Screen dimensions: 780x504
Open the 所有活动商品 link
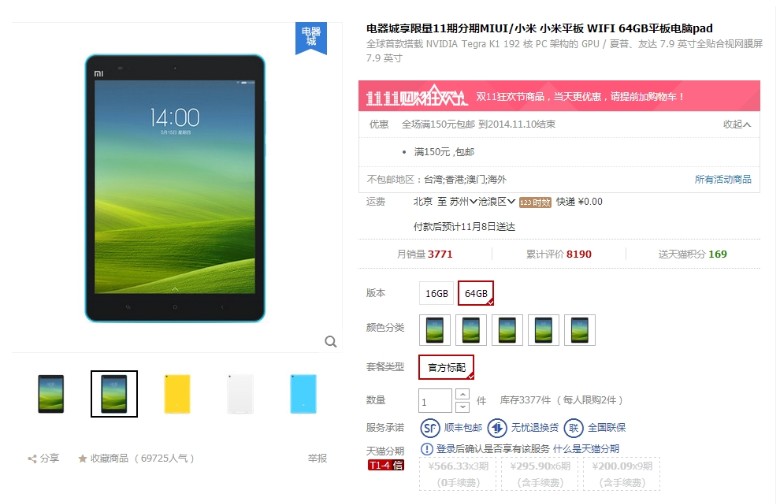click(x=723, y=179)
